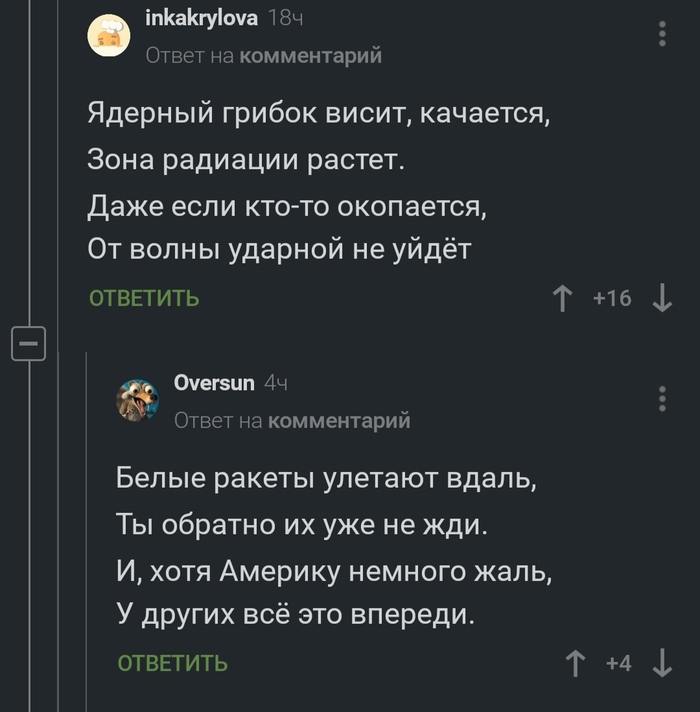This screenshot has width=700, height=712.
Task: Downvote inkakrylova's comment
Action: point(661,298)
